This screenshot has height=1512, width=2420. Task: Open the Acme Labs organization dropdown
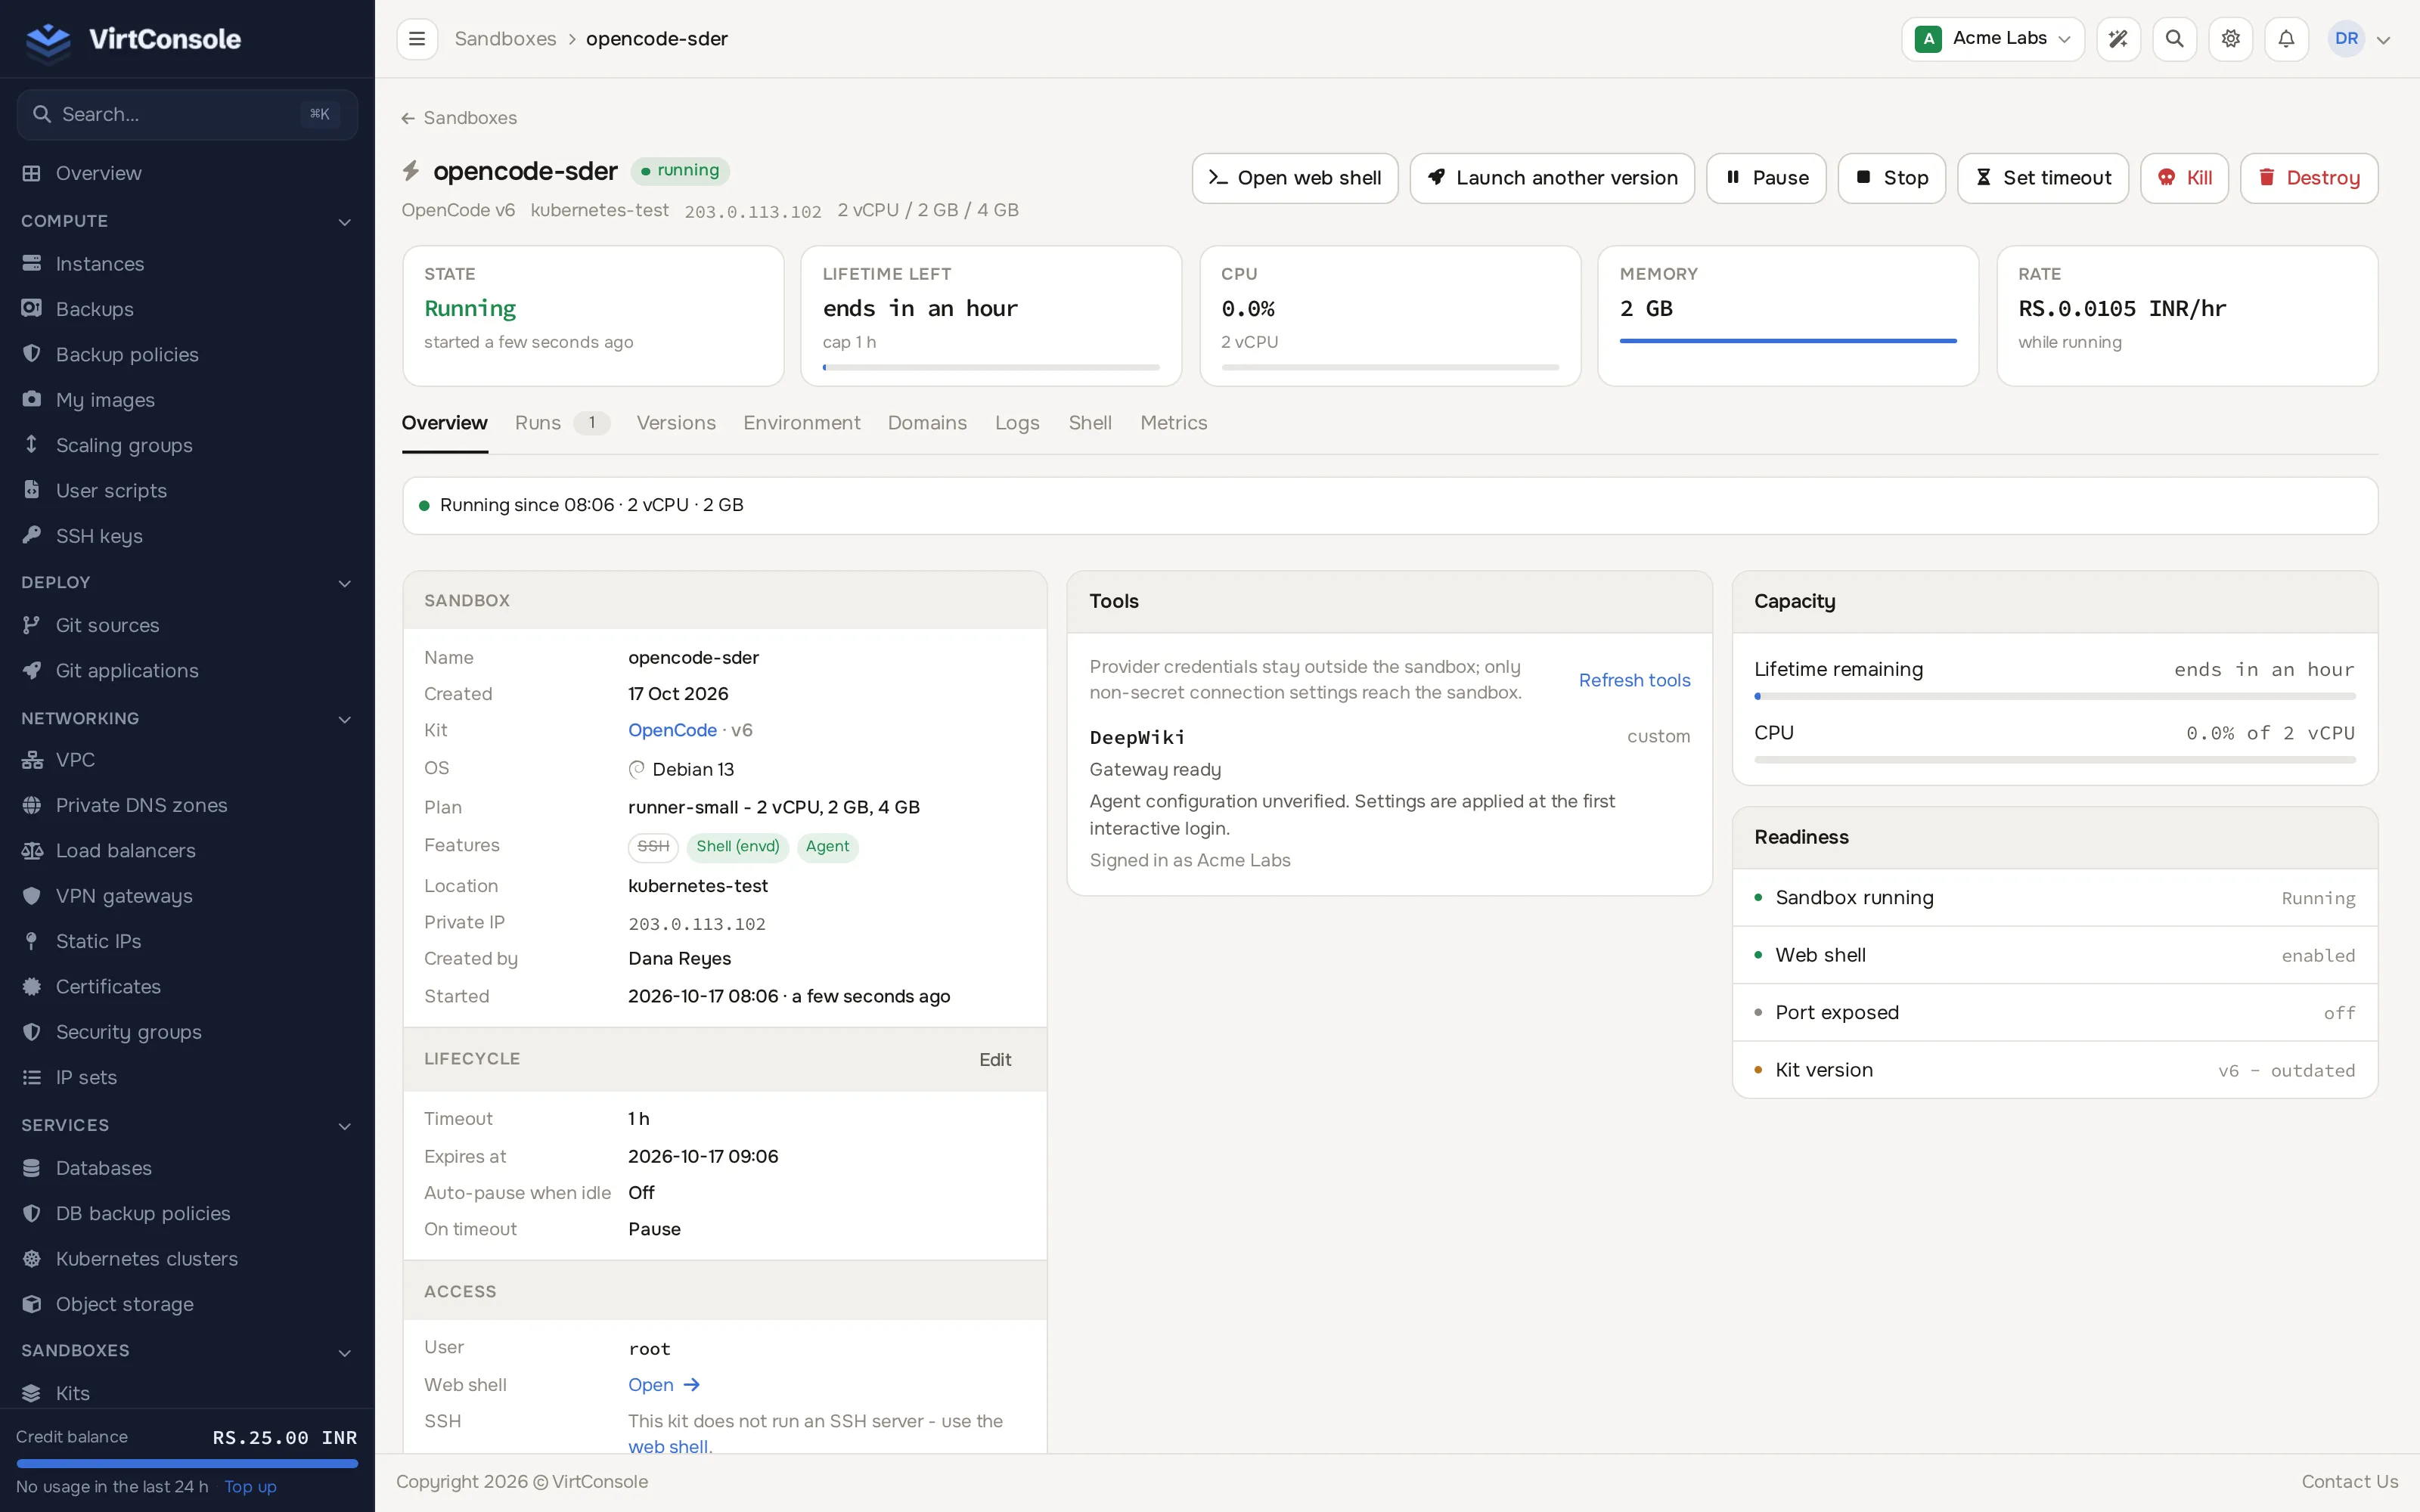coord(1992,39)
